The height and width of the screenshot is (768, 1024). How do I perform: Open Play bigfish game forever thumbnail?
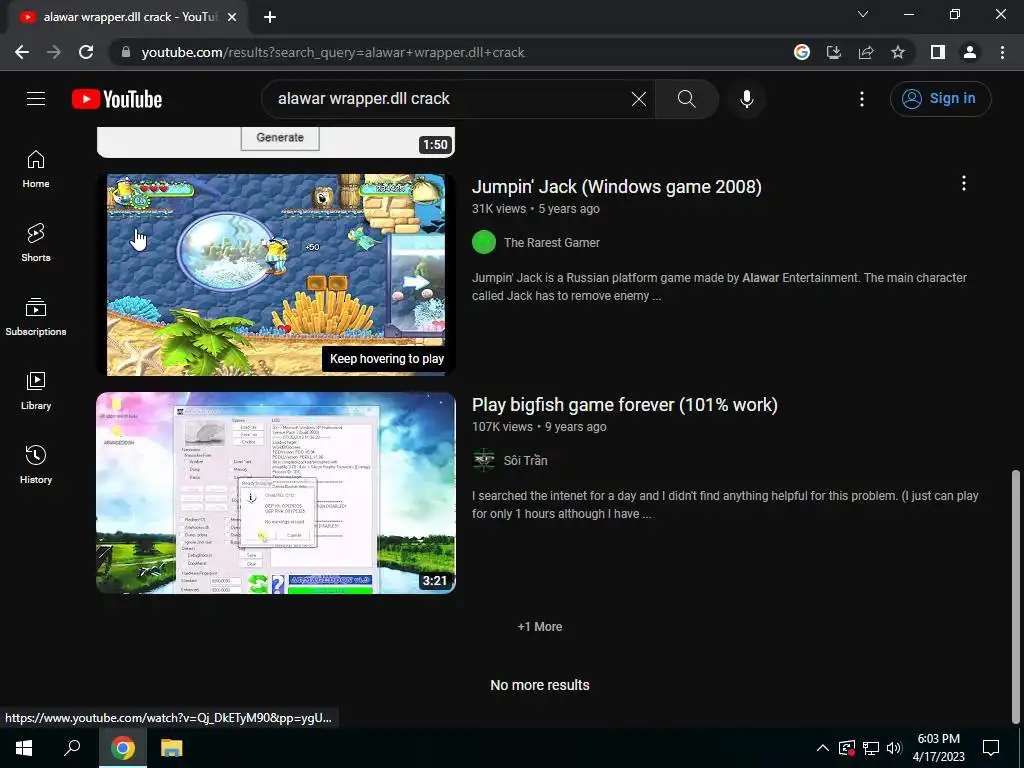pyautogui.click(x=276, y=493)
